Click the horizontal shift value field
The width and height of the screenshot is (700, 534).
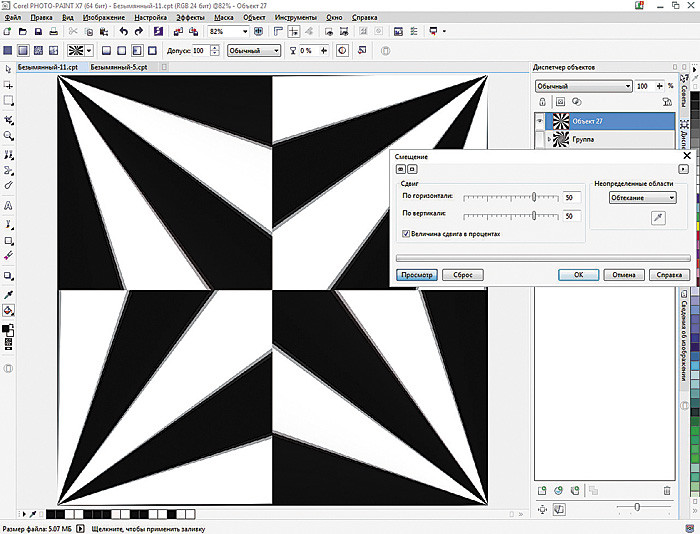[572, 197]
